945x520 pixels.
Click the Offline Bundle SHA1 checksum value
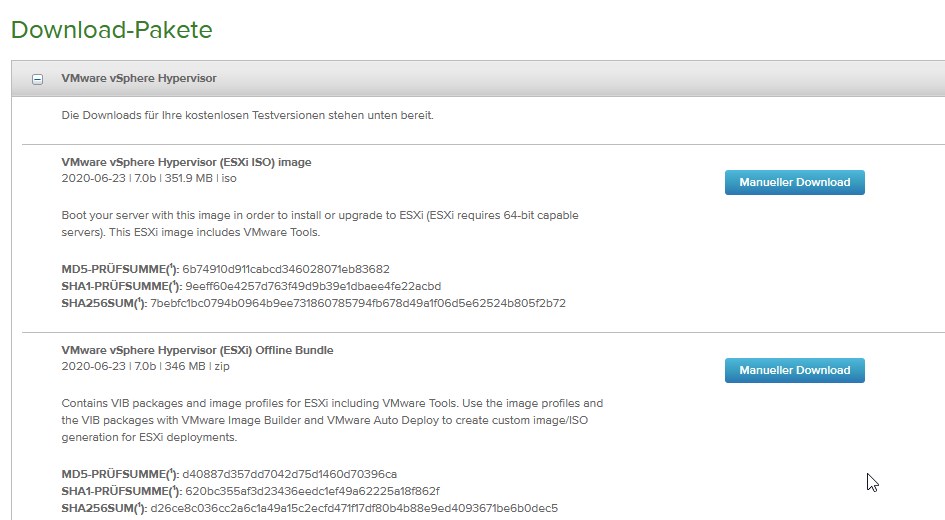[x=311, y=491]
